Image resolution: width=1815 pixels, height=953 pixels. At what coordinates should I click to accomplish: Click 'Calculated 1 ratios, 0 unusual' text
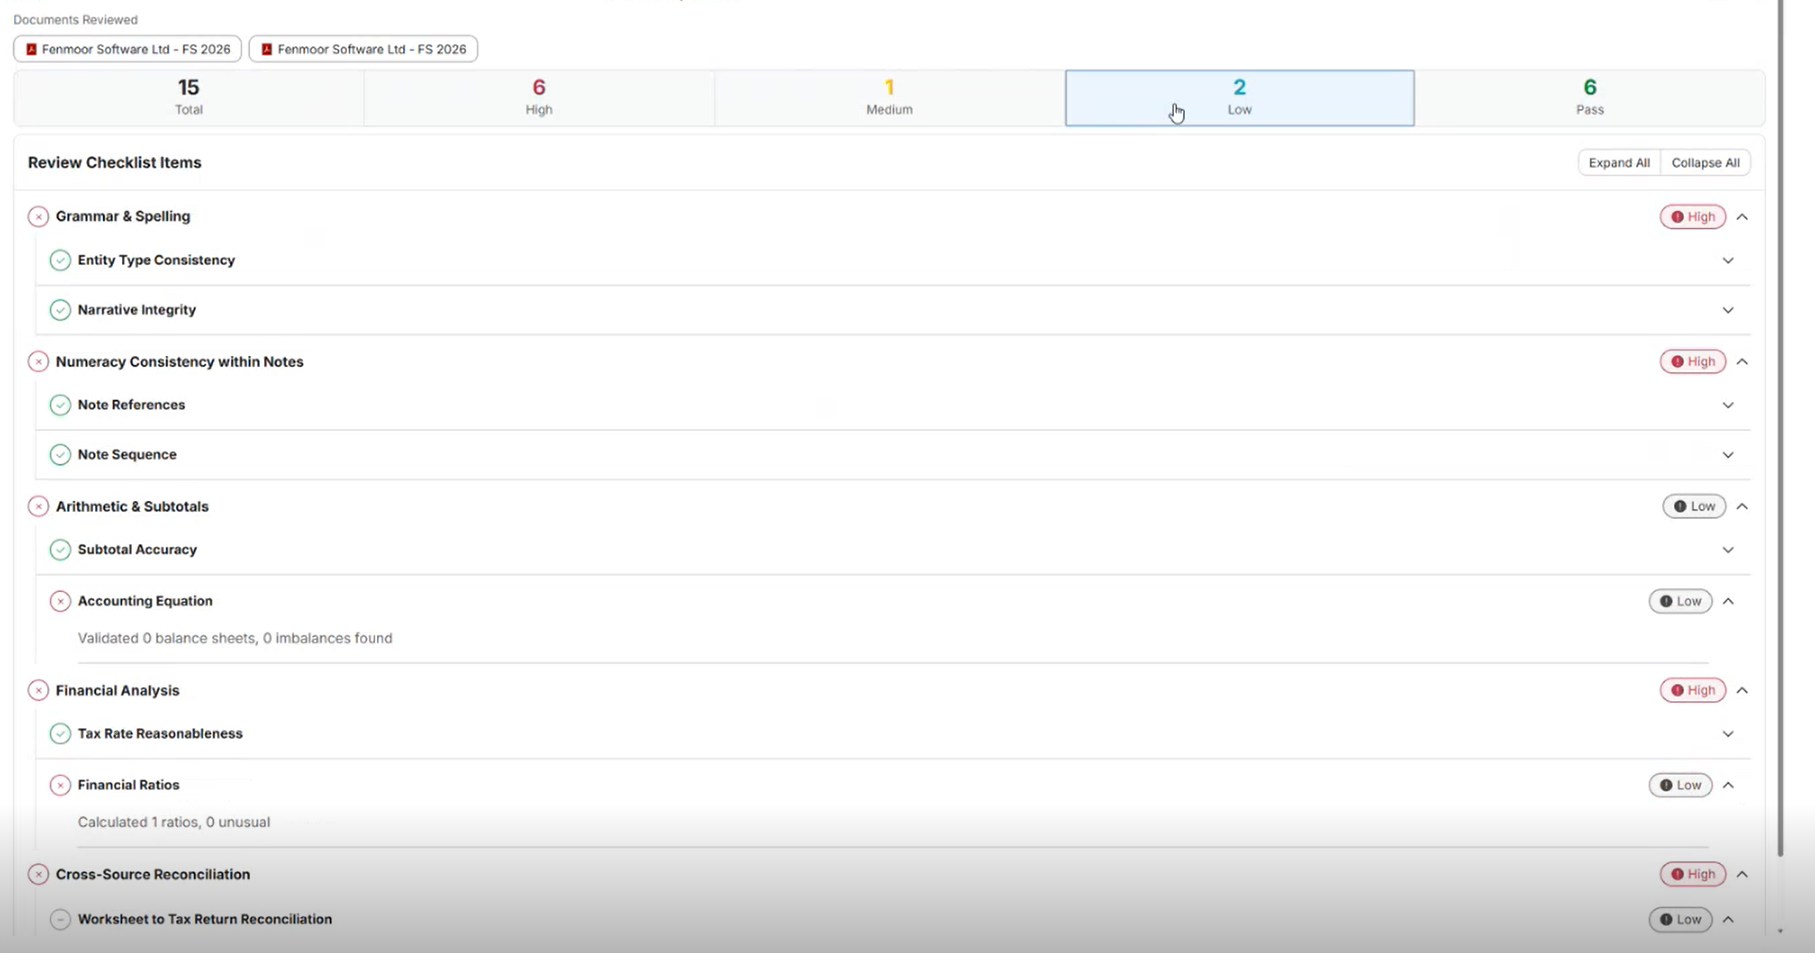click(174, 822)
